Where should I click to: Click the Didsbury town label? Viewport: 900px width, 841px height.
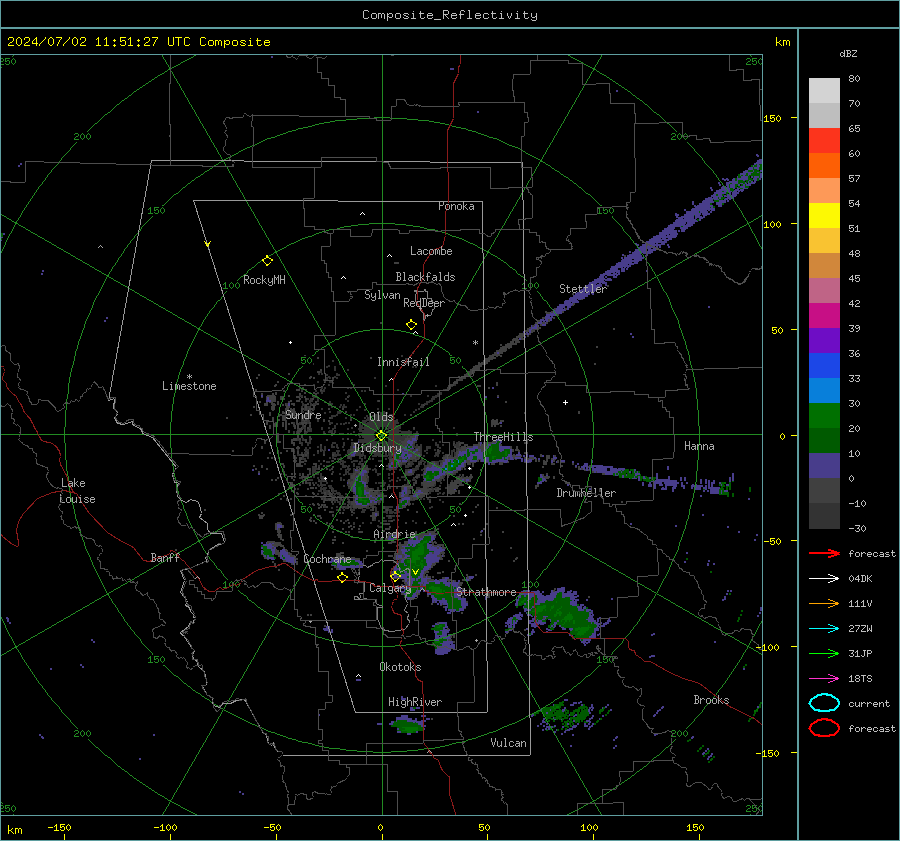tap(377, 448)
